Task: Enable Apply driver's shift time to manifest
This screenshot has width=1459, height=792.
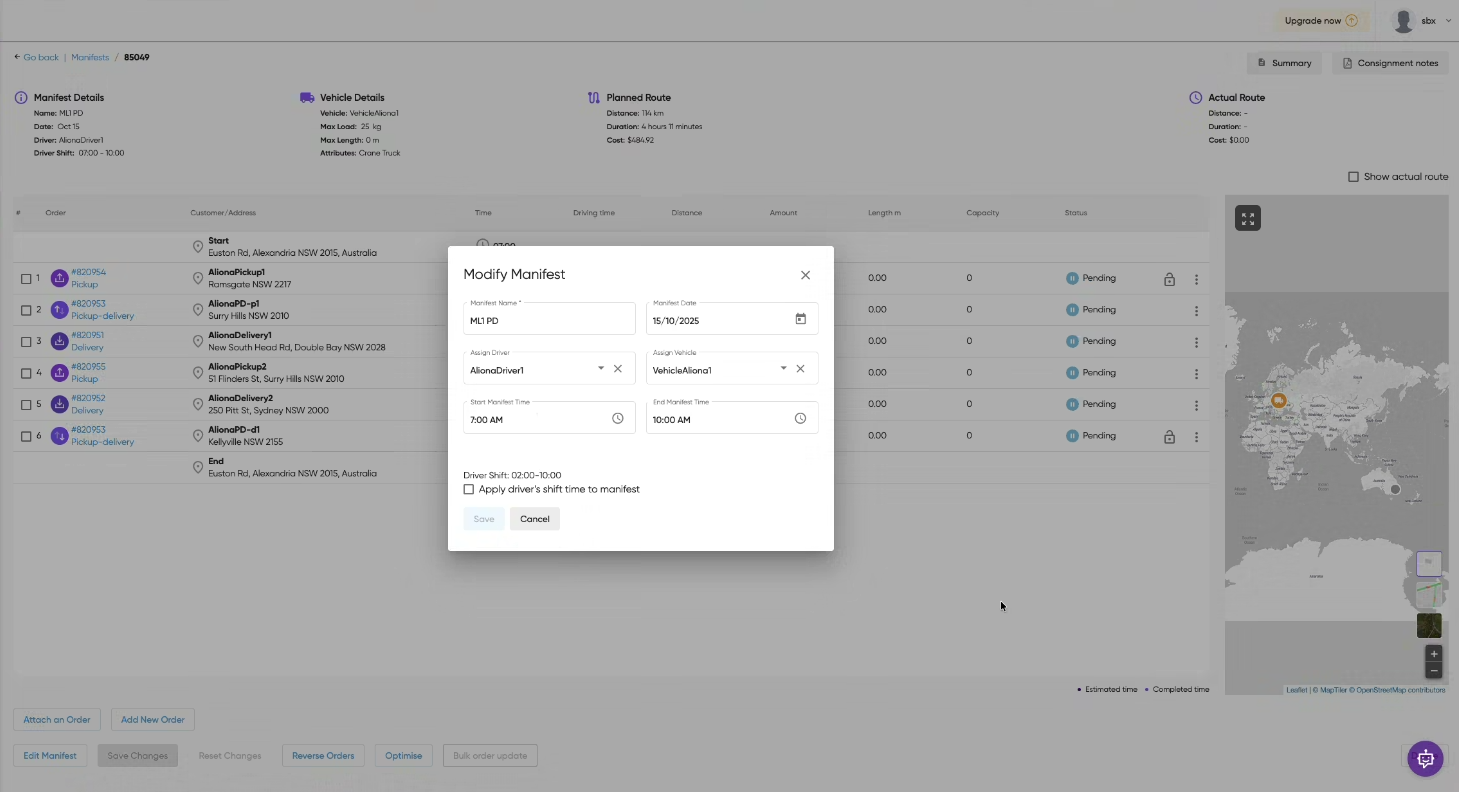Action: tap(469, 490)
